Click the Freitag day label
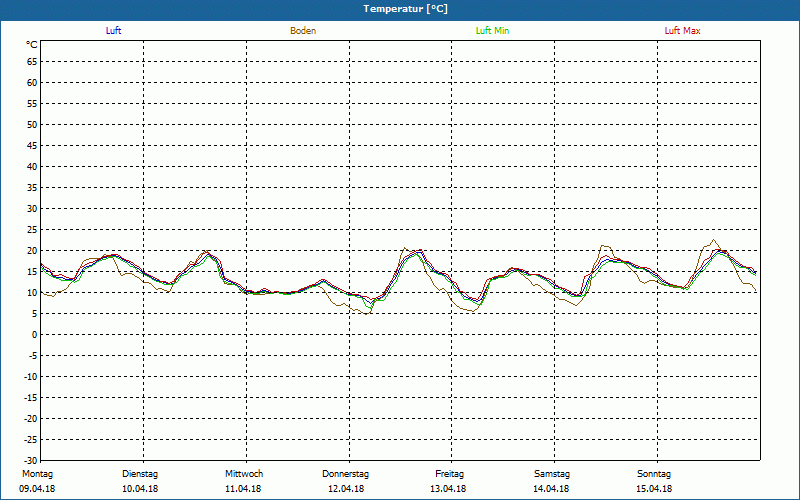Image resolution: width=800 pixels, height=500 pixels. [449, 474]
